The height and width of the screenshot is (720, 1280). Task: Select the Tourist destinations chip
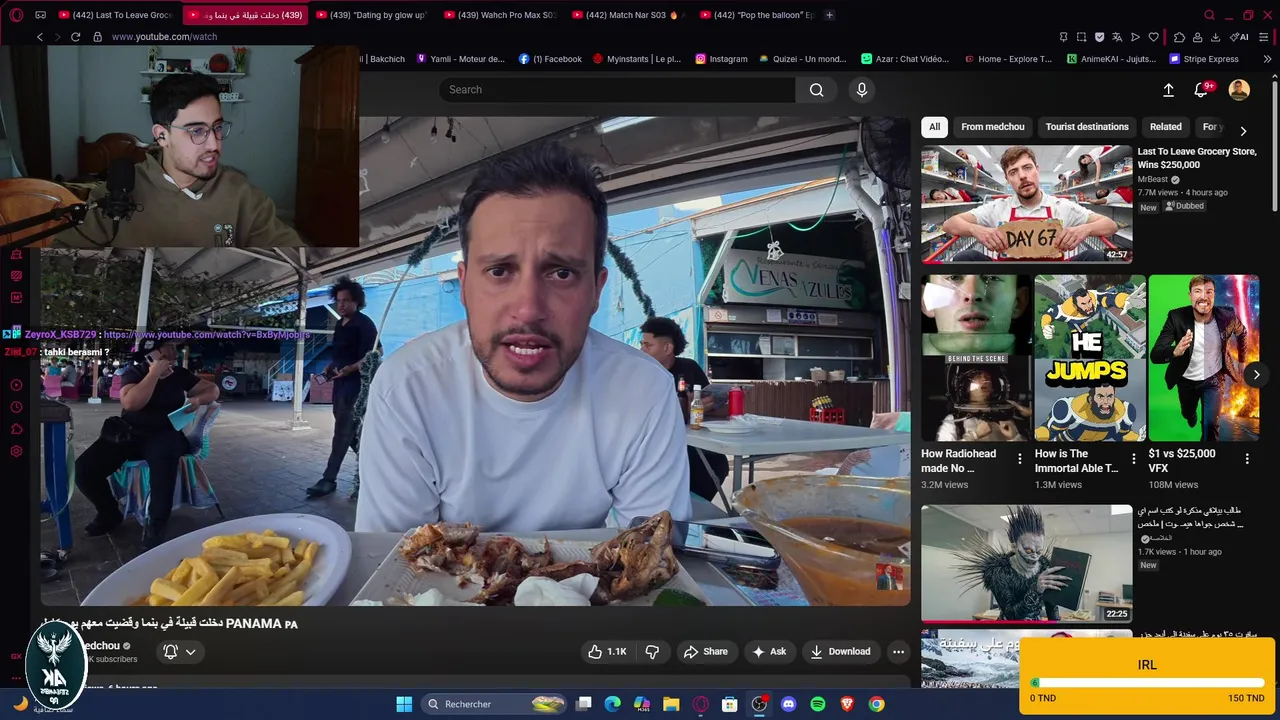click(1087, 127)
